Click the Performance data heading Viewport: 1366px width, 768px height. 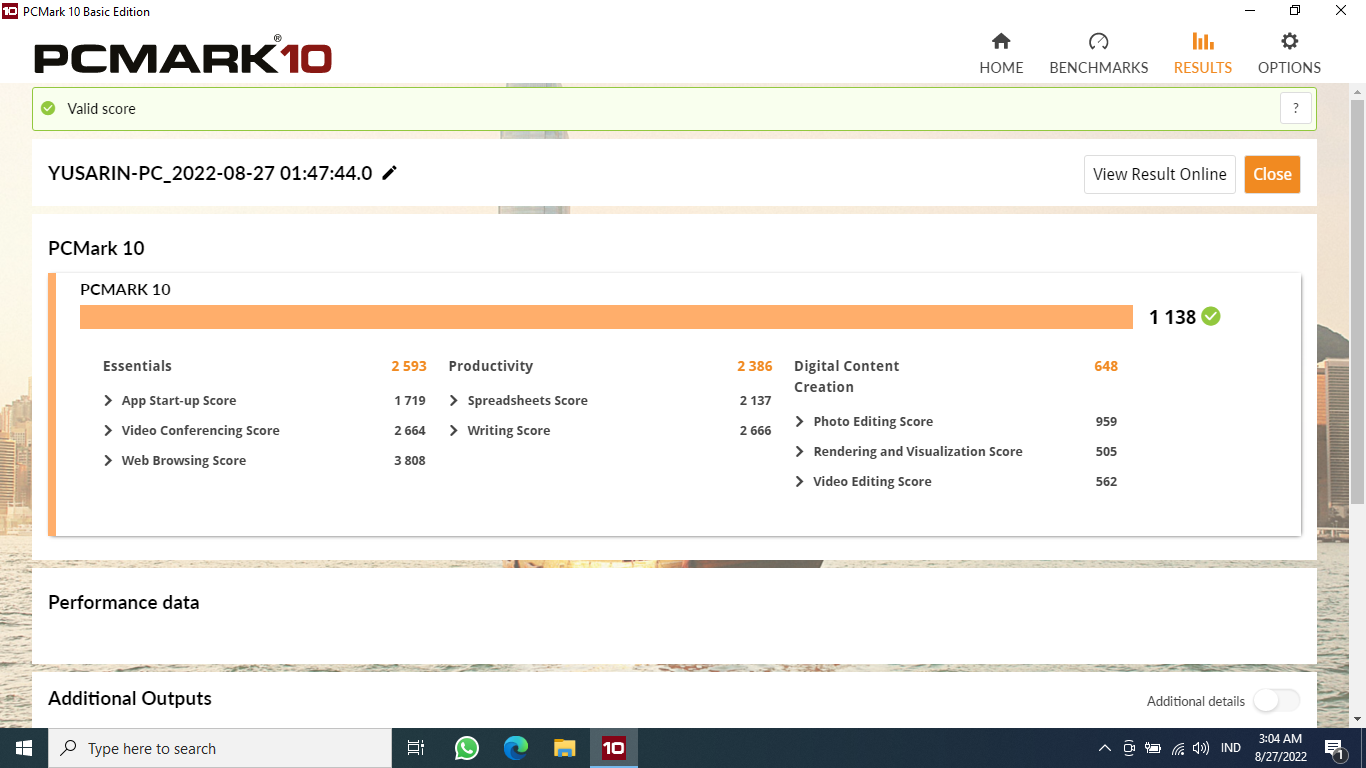coord(124,602)
